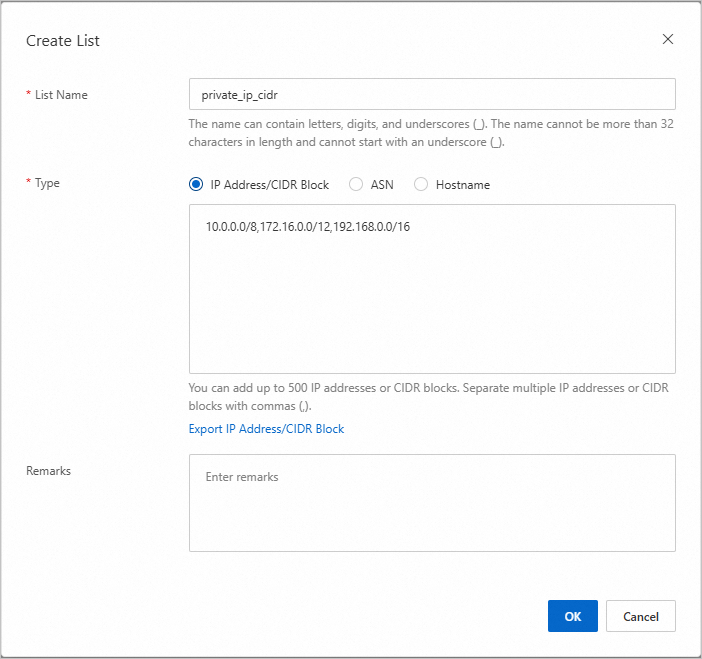Image resolution: width=702 pixels, height=659 pixels.
Task: Click the 10.0.0.0/8 CIDR entry text
Action: [231, 227]
